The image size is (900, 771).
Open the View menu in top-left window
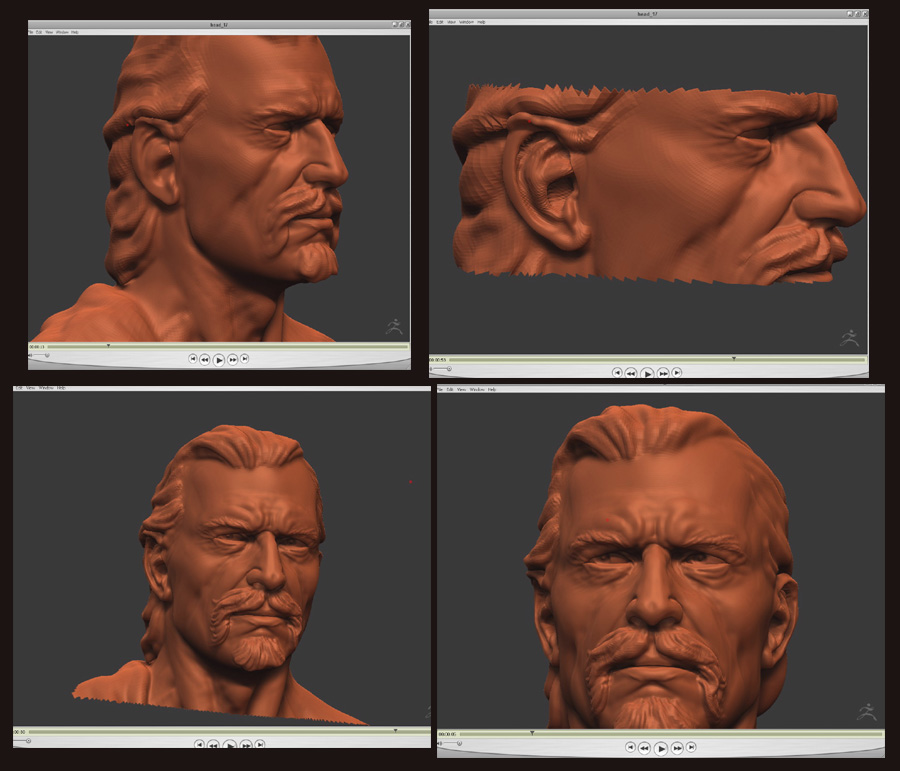[x=49, y=32]
